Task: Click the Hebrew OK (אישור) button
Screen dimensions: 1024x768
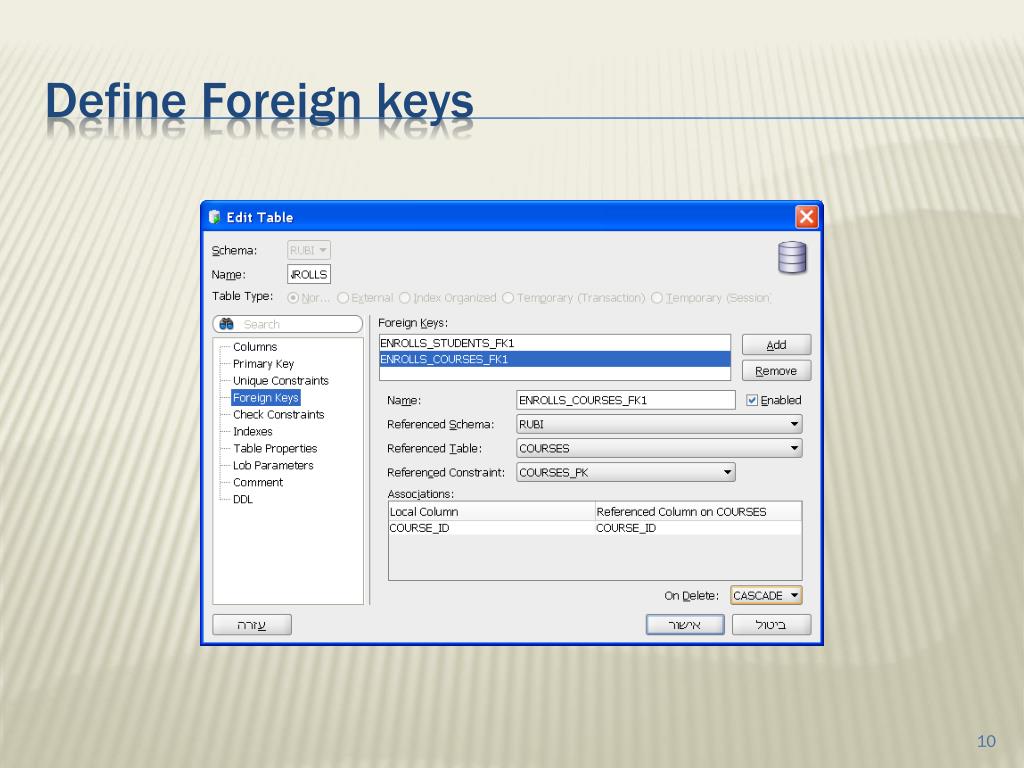Action: click(685, 625)
